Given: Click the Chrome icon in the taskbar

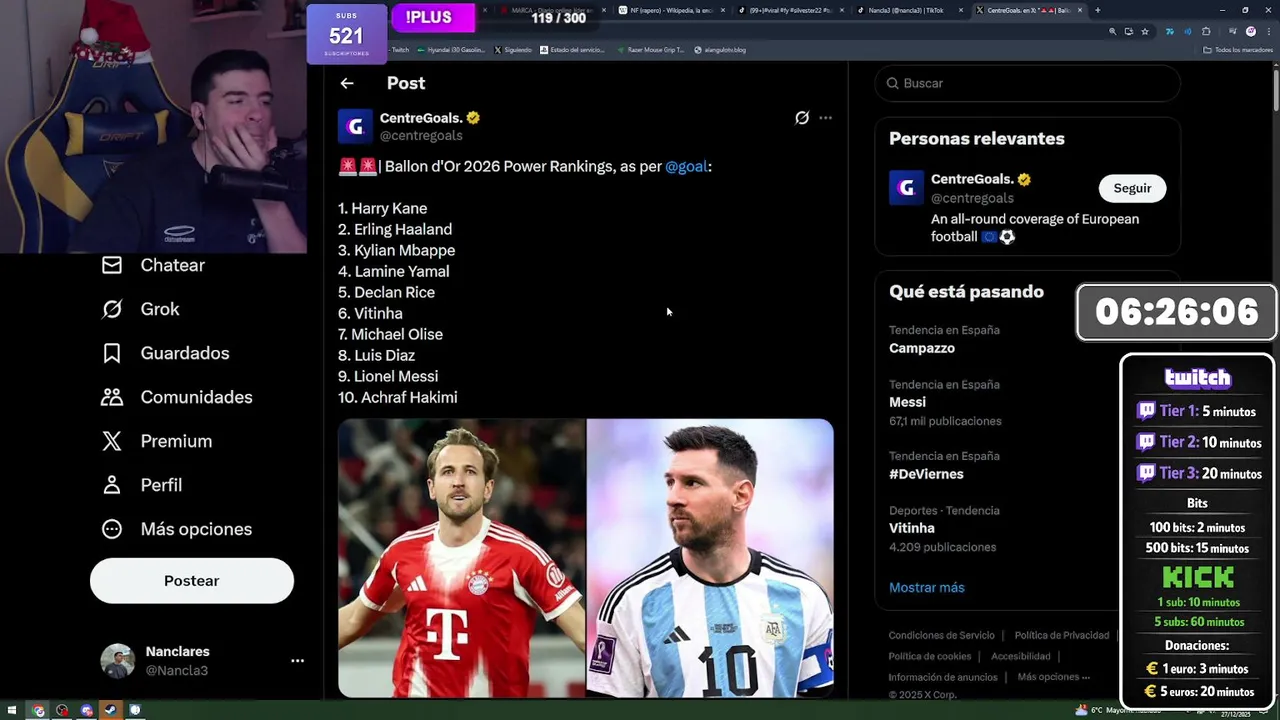Looking at the screenshot, I should click(38, 710).
